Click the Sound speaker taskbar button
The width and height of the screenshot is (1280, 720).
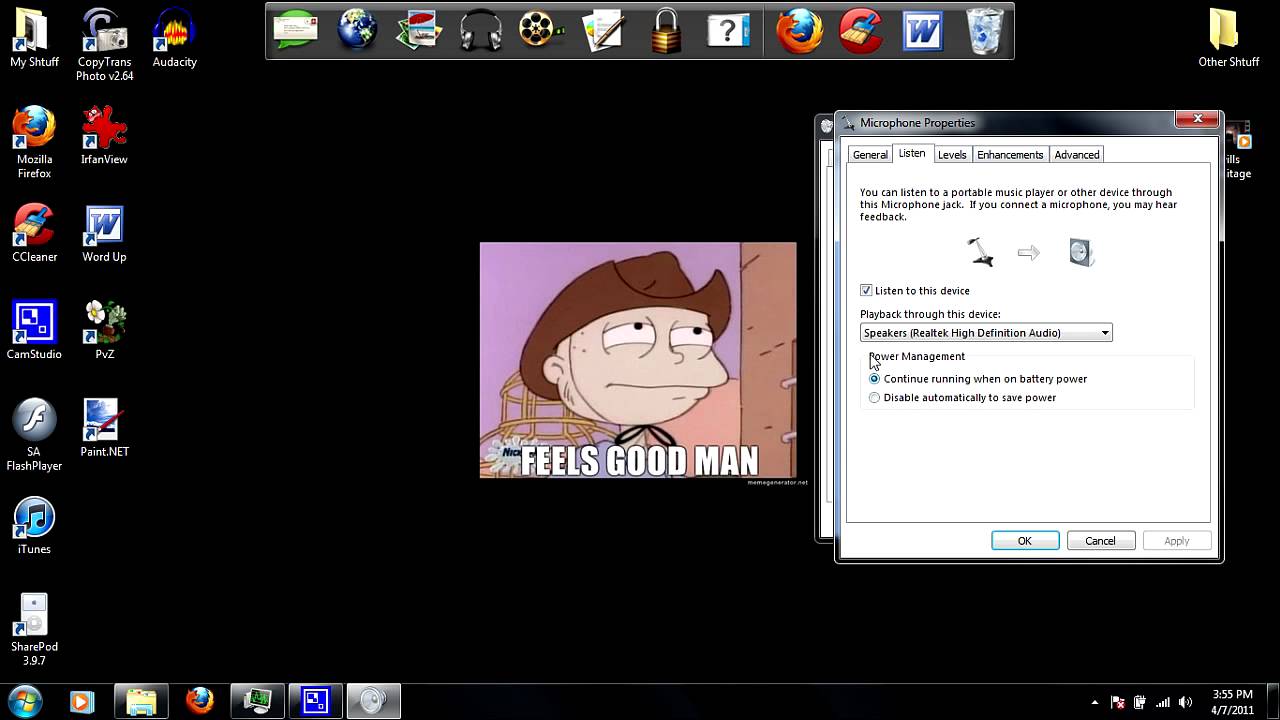pos(373,702)
